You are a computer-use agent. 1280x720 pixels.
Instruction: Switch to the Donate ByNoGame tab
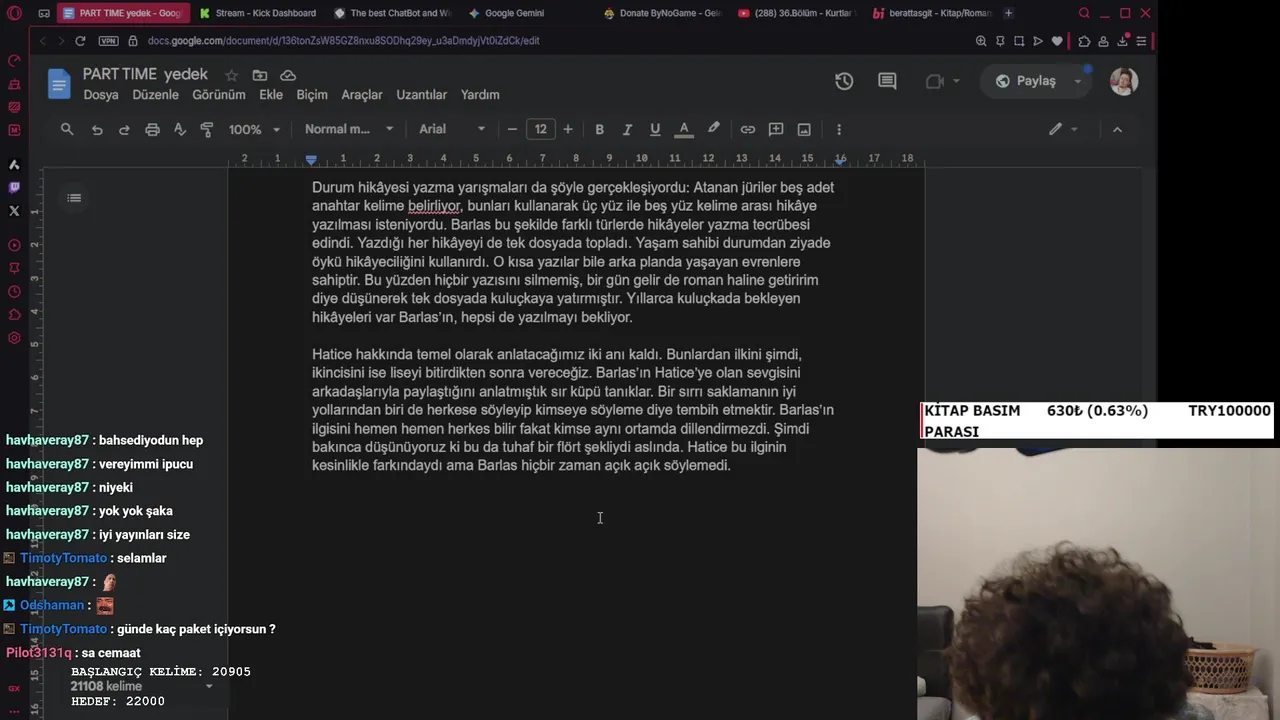(660, 13)
